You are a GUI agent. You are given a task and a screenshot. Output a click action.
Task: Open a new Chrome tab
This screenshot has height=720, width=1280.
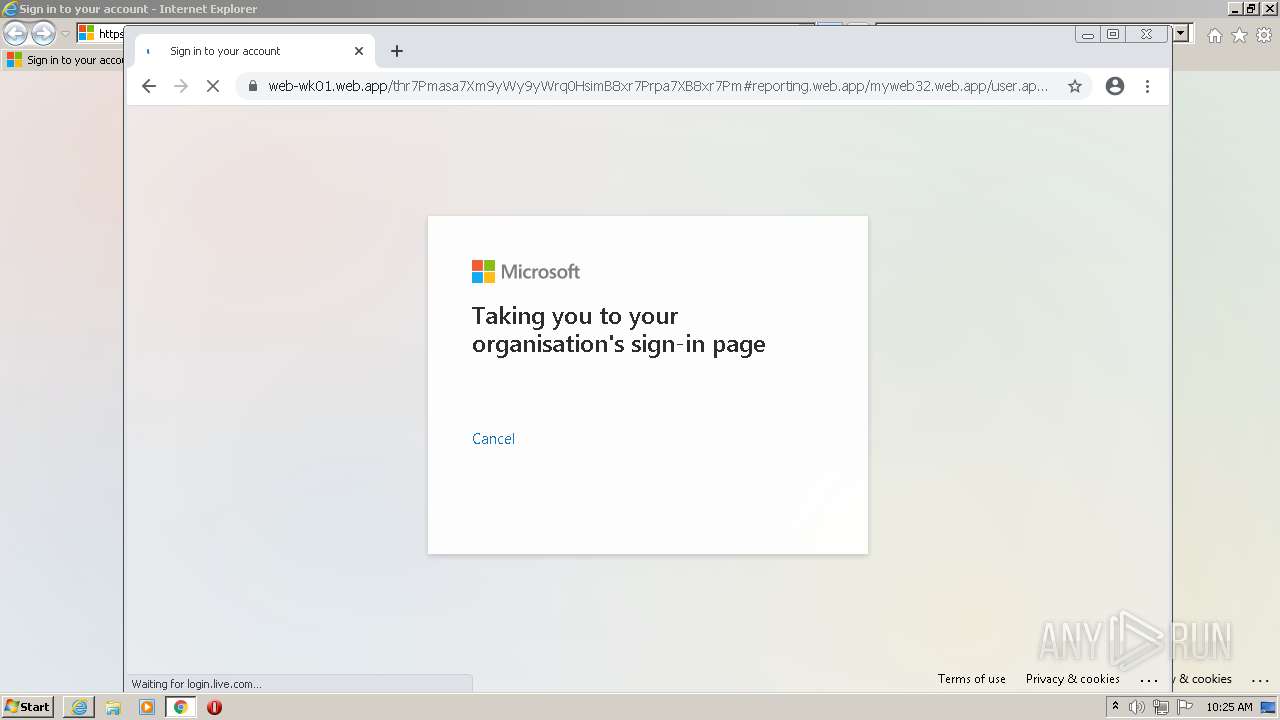(x=397, y=51)
